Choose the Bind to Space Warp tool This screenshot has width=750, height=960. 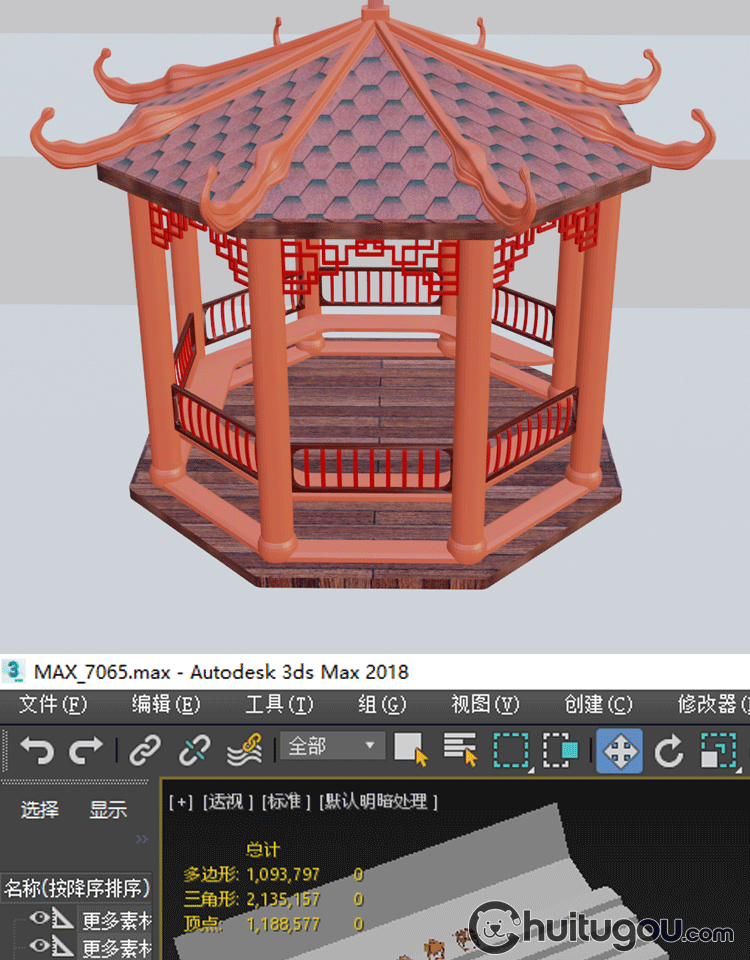[245, 750]
